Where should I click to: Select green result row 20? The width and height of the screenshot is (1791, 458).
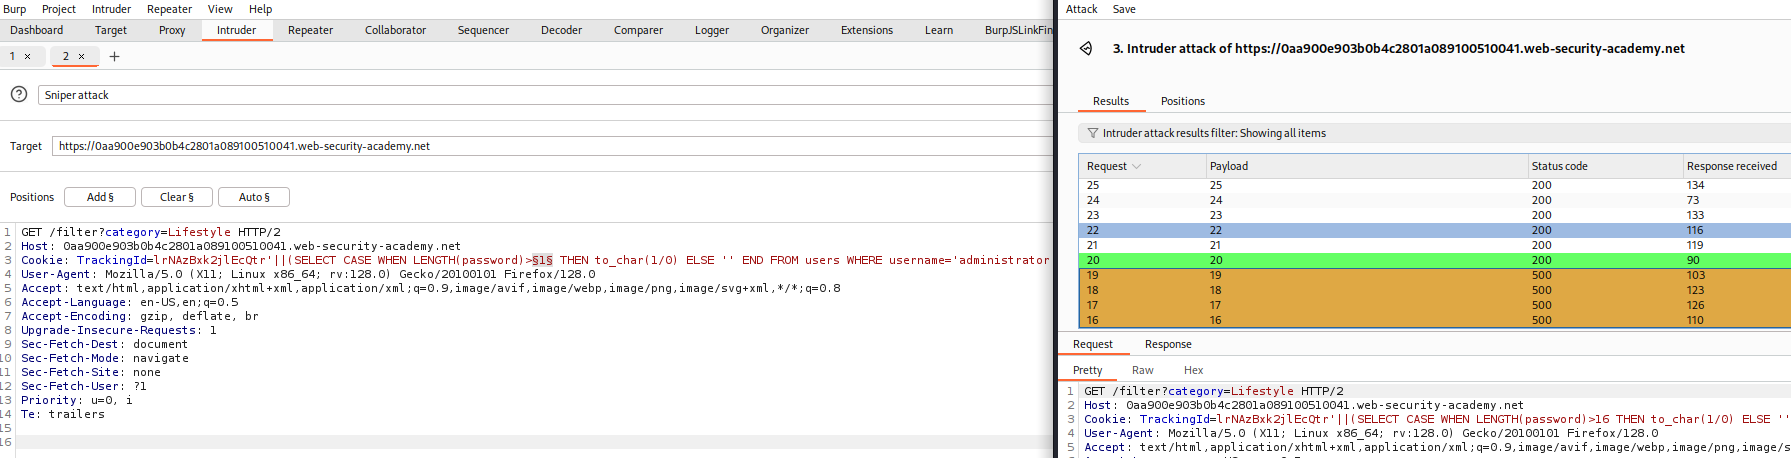coord(1435,260)
